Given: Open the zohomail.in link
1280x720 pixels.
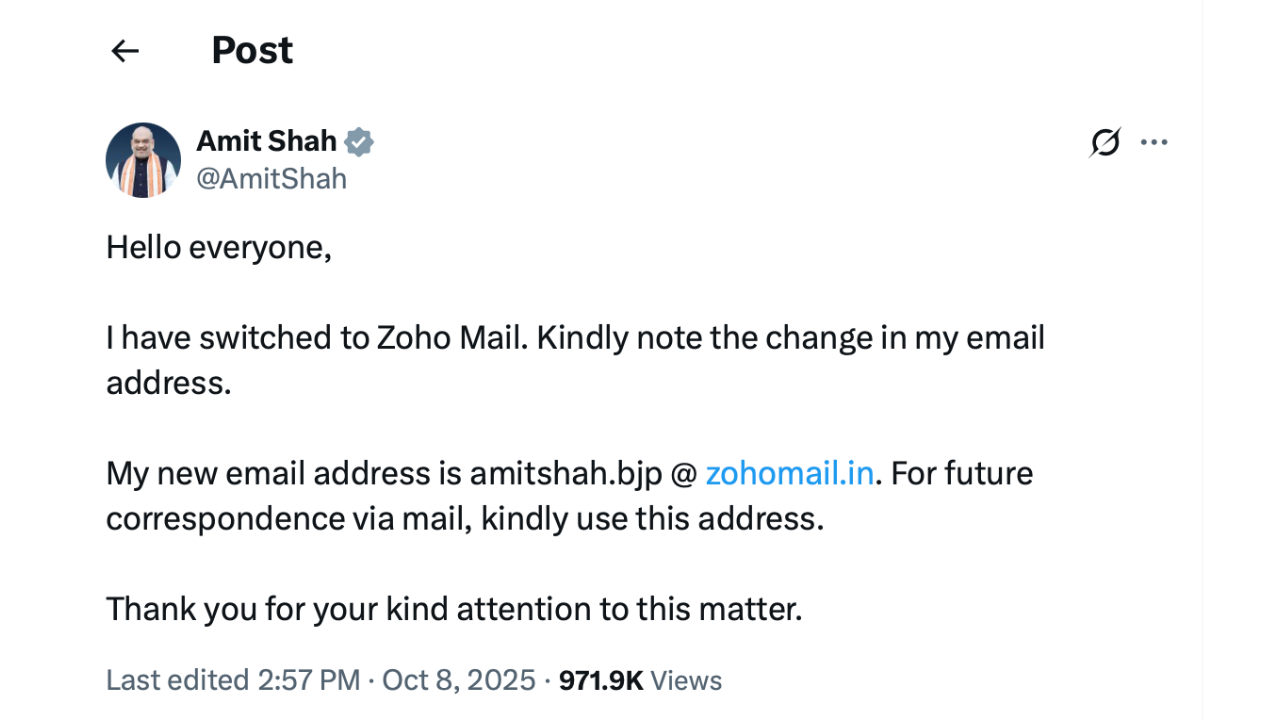Looking at the screenshot, I should [x=790, y=473].
